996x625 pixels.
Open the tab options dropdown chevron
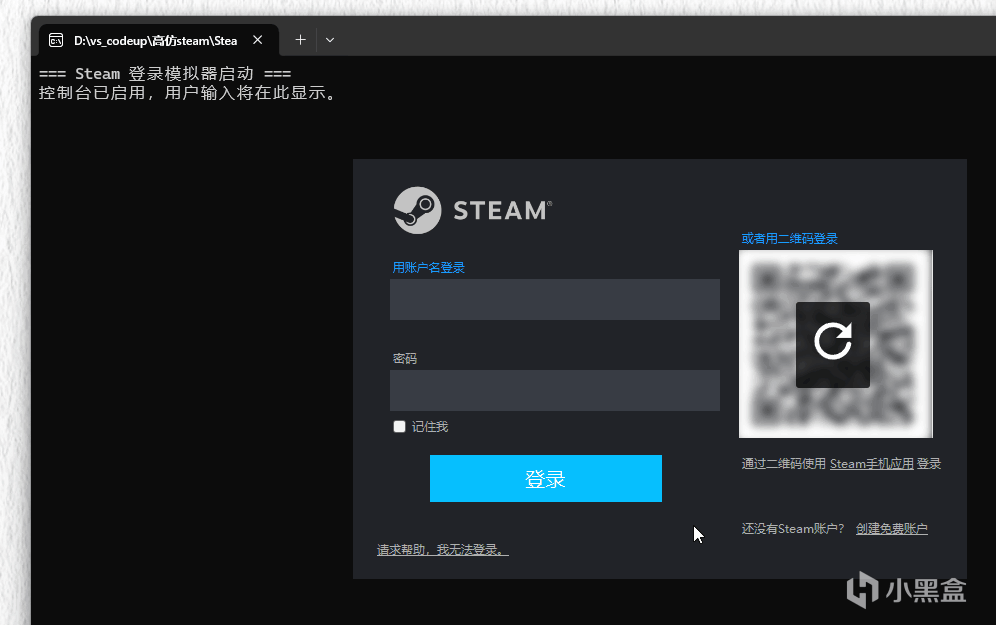point(329,39)
